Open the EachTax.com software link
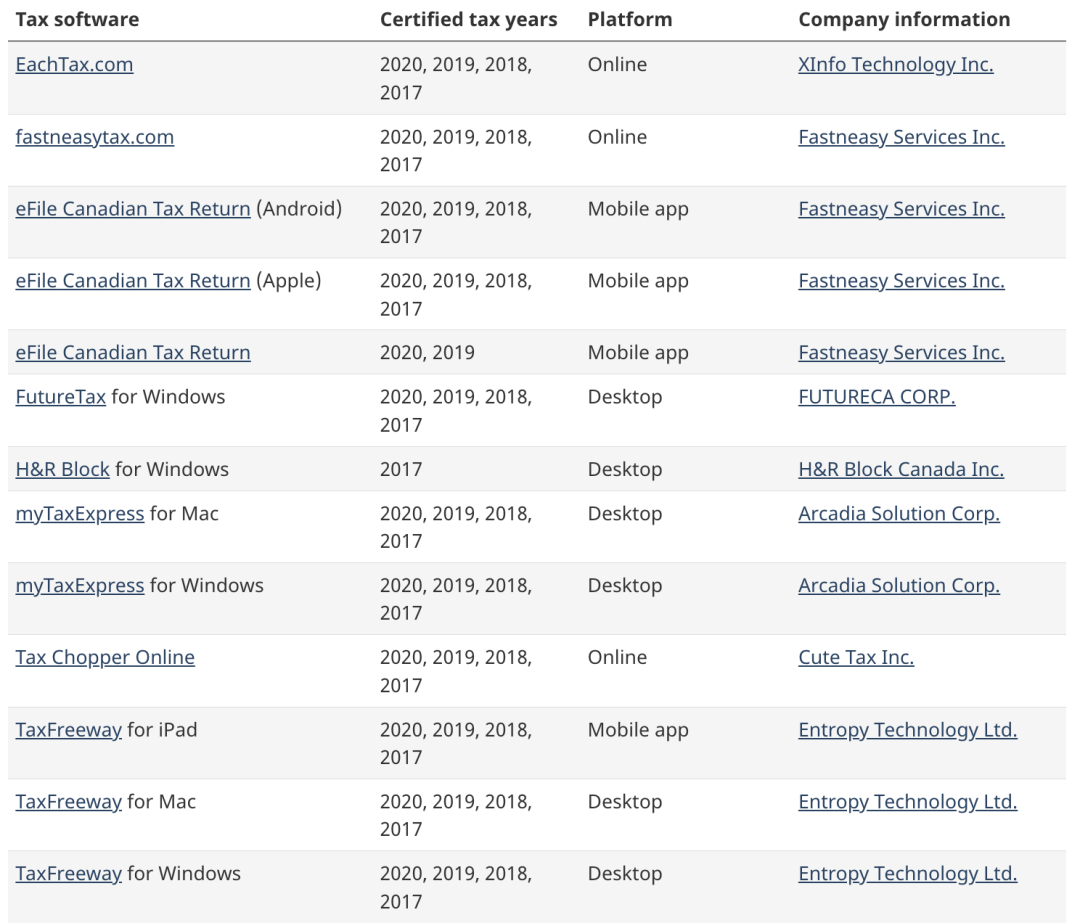The width and height of the screenshot is (1080, 923). pyautogui.click(x=74, y=65)
